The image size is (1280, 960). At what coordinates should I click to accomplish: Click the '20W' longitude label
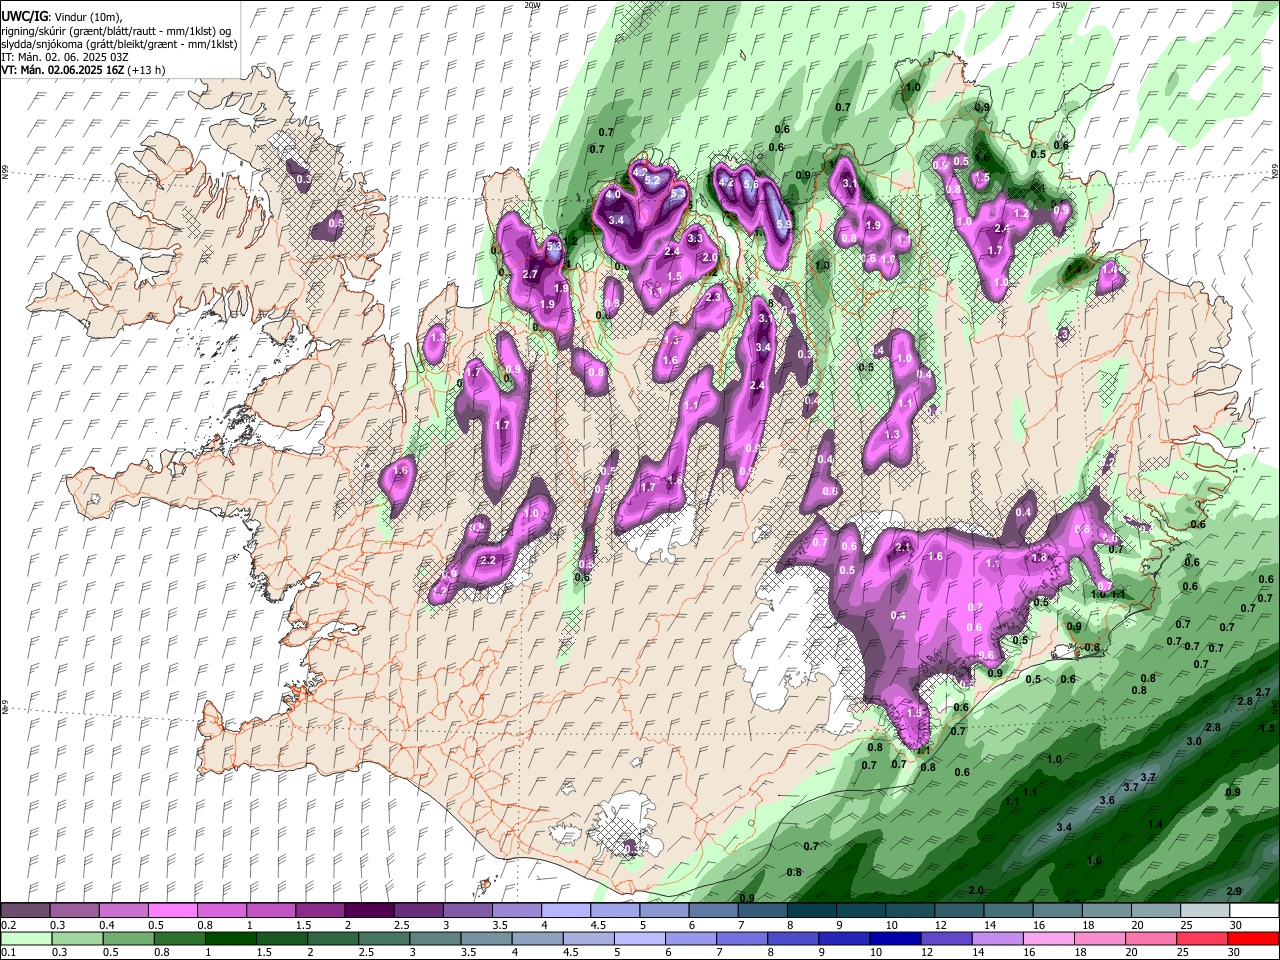click(x=532, y=5)
